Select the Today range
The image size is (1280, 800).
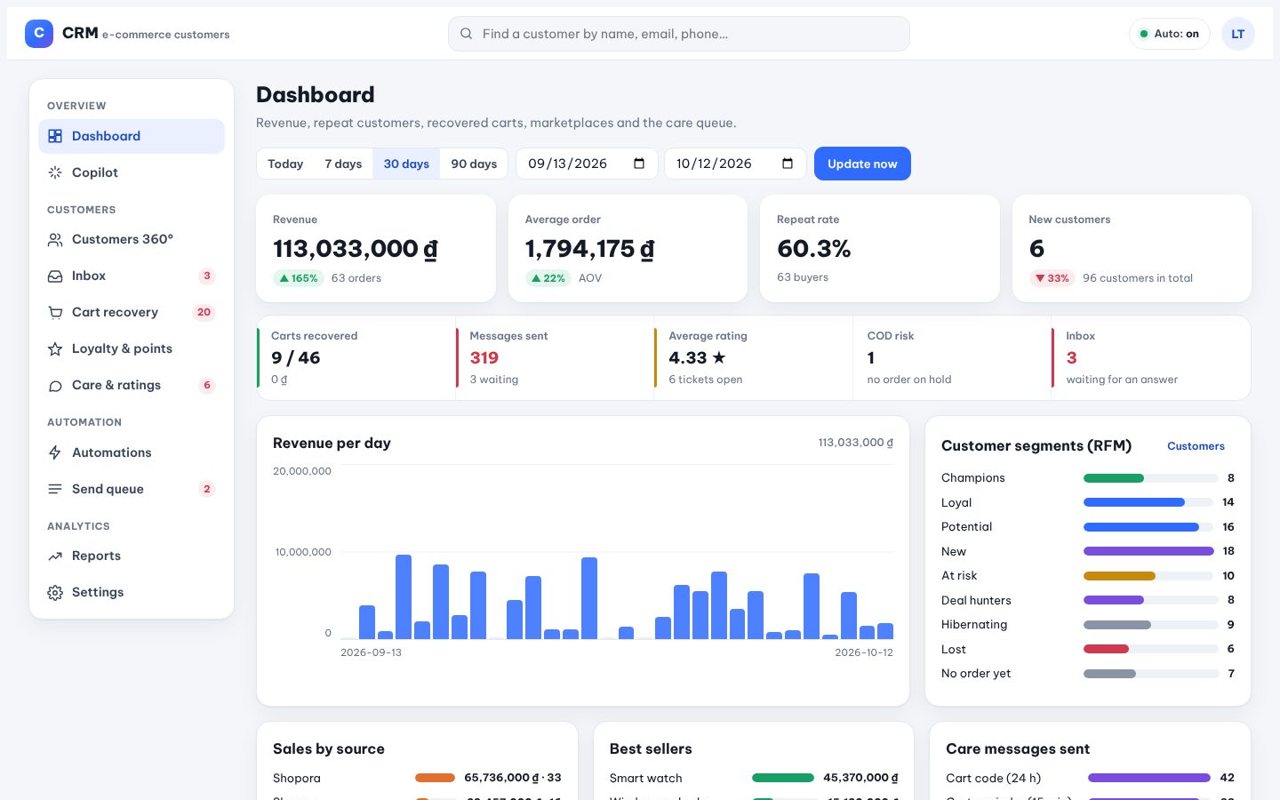pos(285,164)
